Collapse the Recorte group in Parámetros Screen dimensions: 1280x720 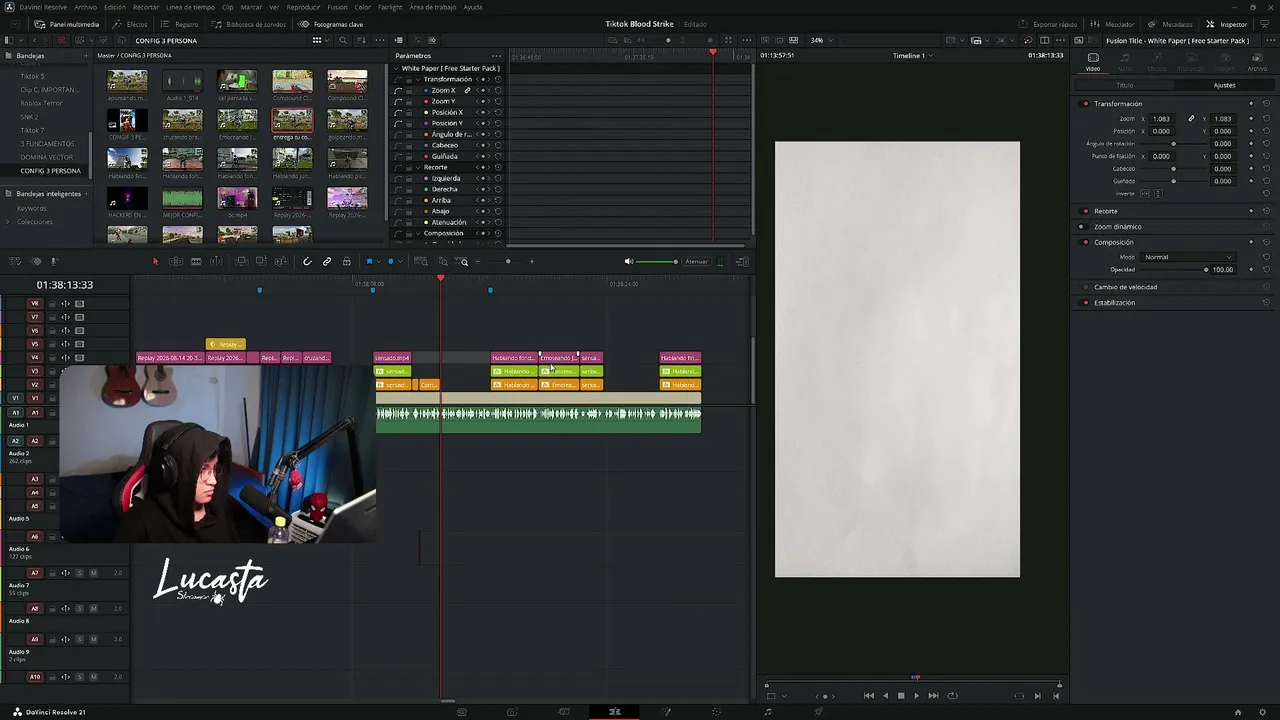[x=419, y=167]
